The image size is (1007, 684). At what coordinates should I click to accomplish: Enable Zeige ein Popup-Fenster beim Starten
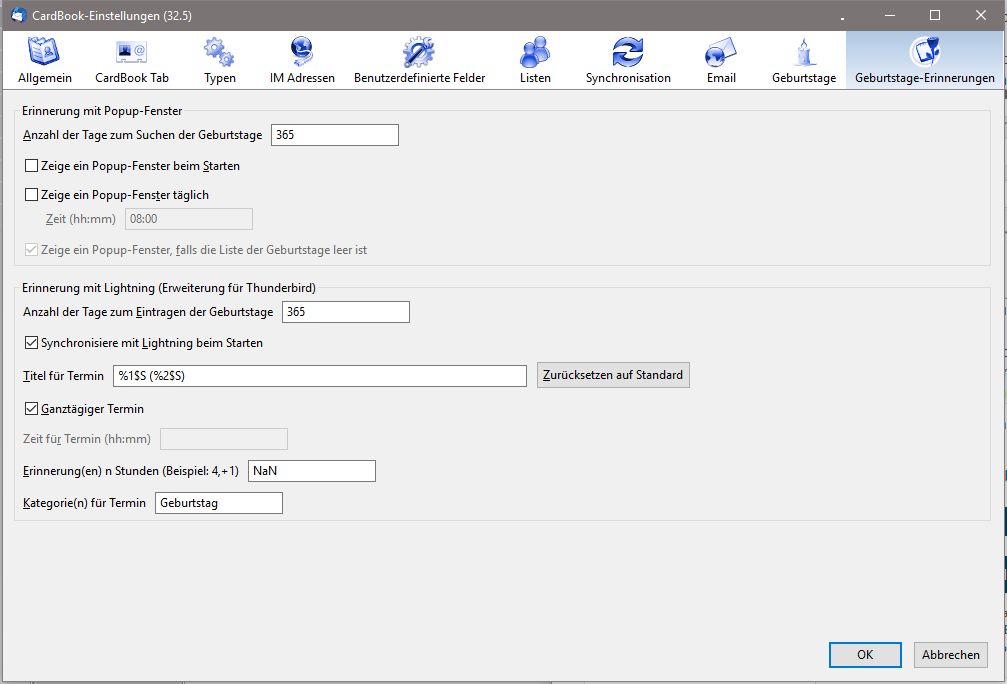point(32,166)
